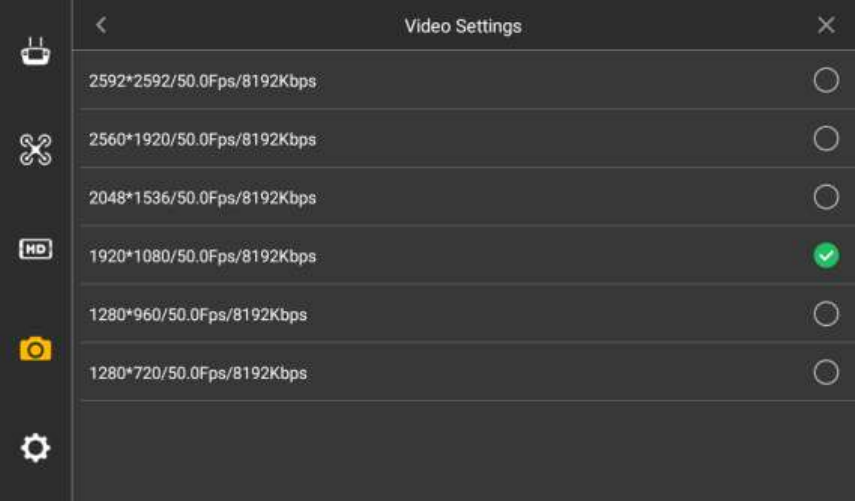This screenshot has height=501, width=855.
Task: Close the Video Settings panel
Action: click(x=826, y=25)
